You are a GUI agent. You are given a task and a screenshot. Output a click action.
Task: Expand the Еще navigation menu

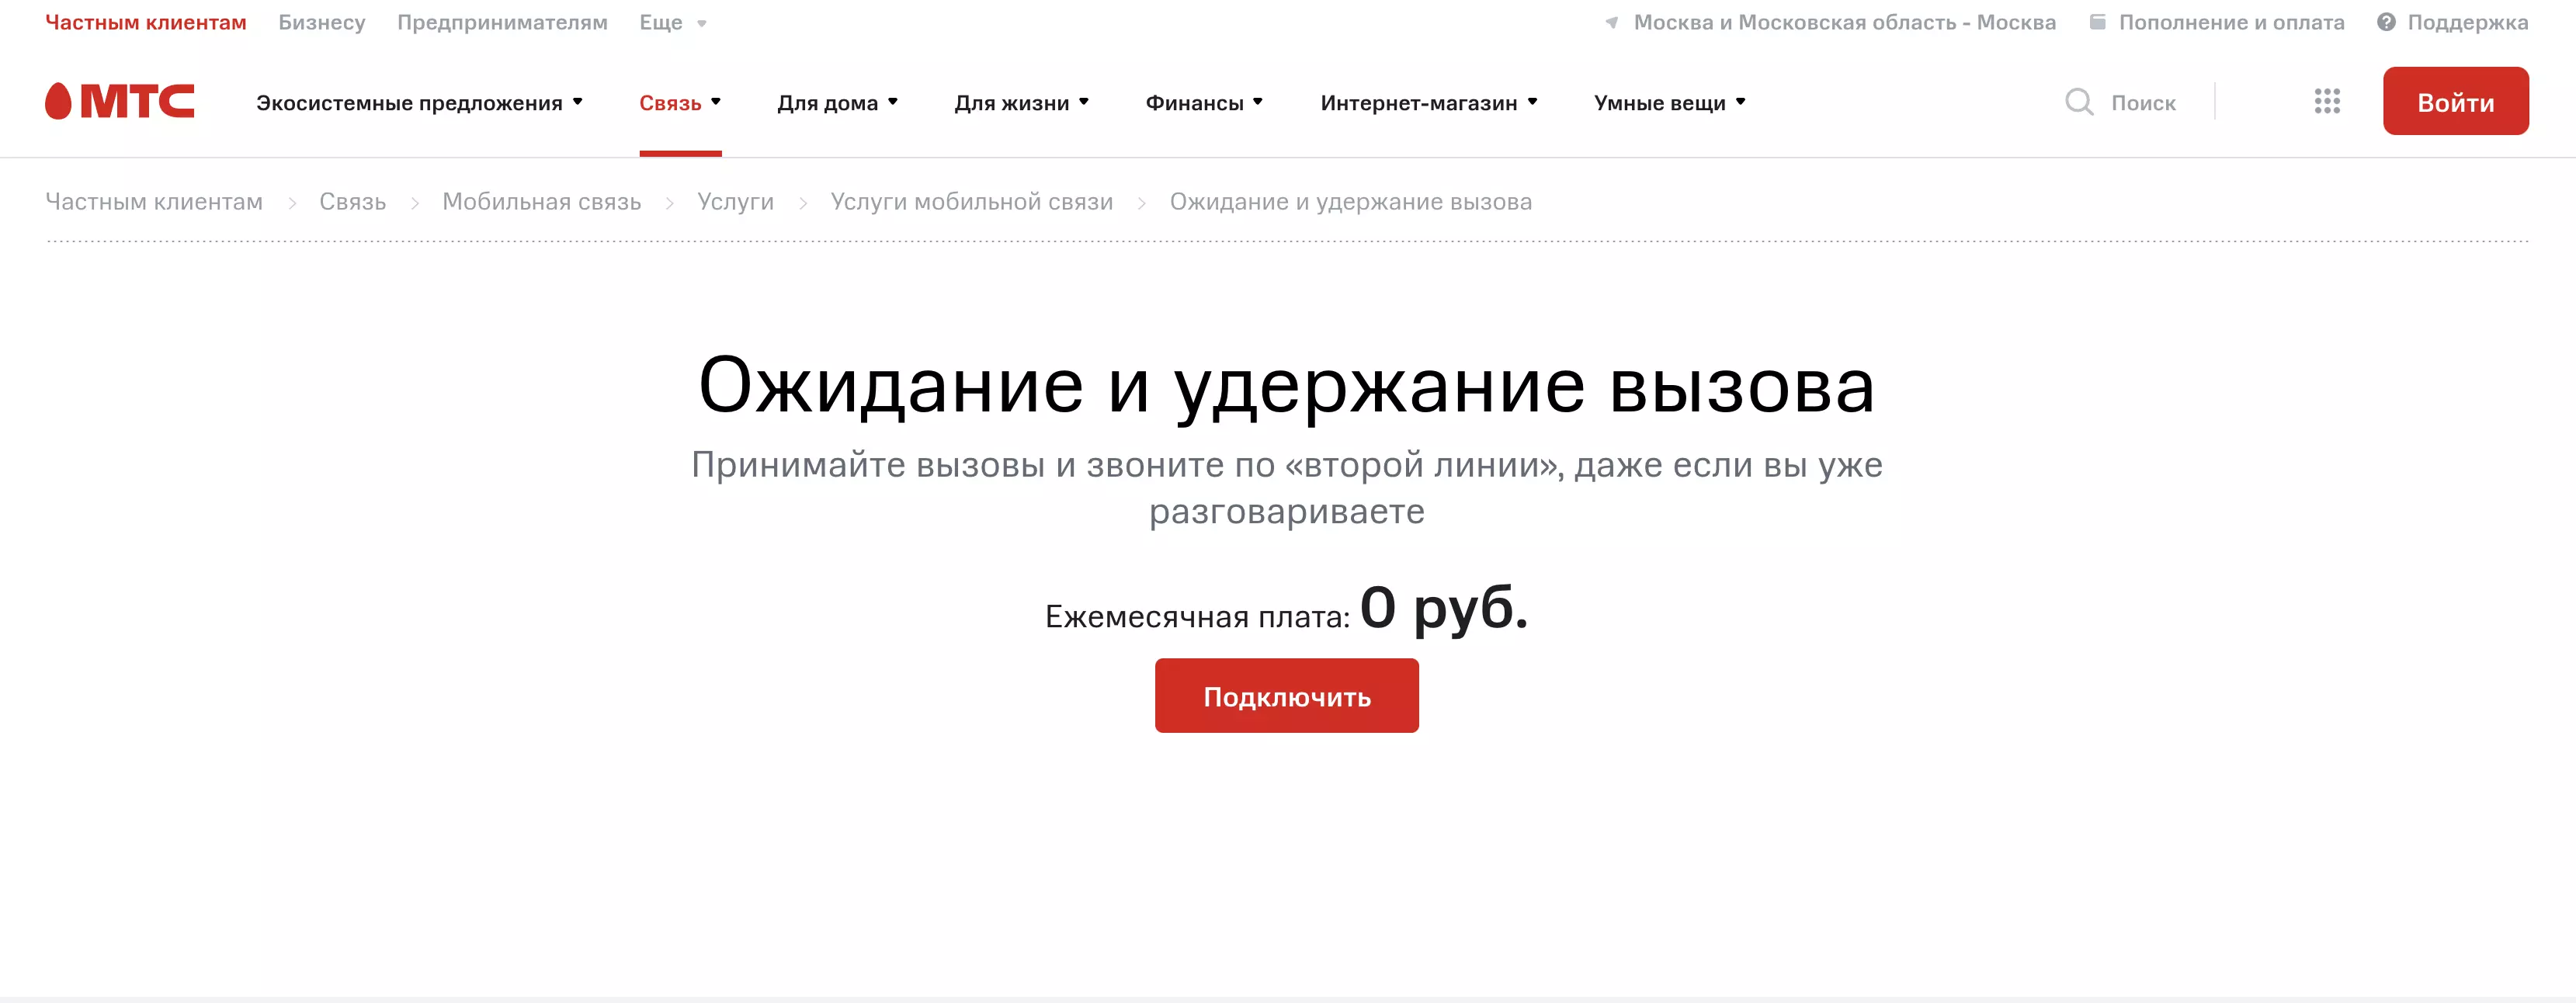pyautogui.click(x=665, y=19)
